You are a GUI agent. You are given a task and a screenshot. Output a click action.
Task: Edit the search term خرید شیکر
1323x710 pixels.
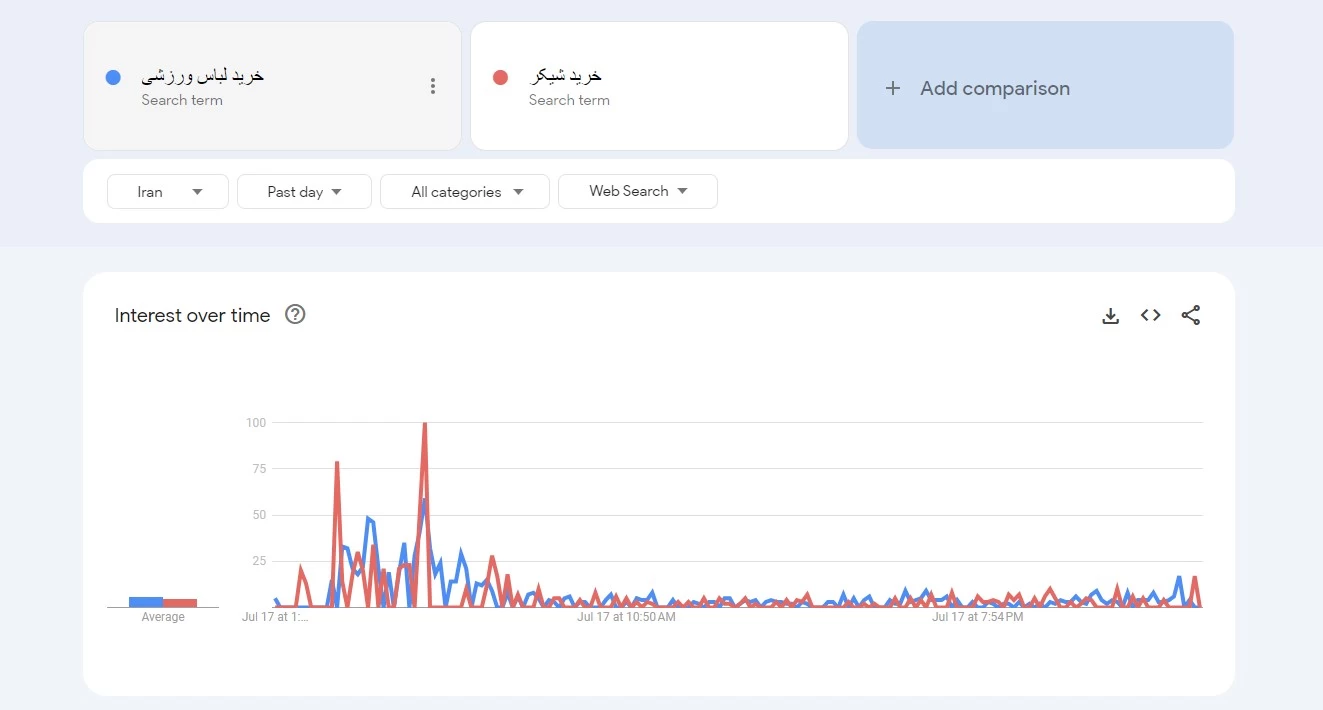click(566, 76)
